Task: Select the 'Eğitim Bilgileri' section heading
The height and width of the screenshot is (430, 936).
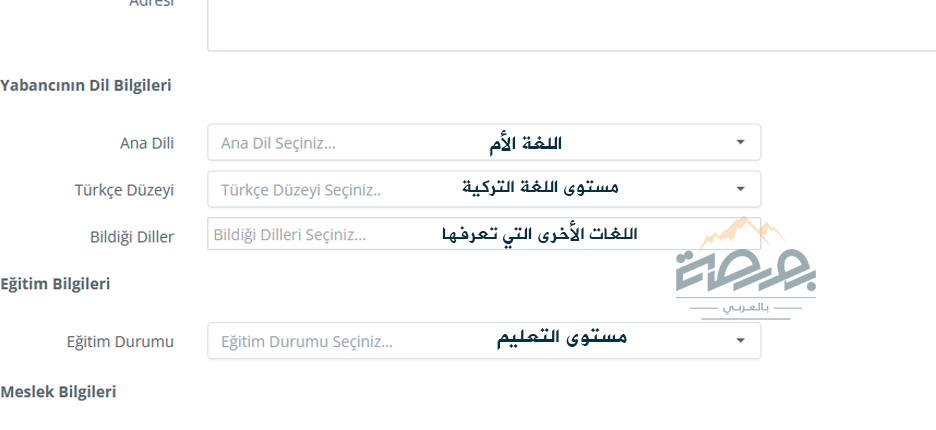Action: (x=55, y=283)
